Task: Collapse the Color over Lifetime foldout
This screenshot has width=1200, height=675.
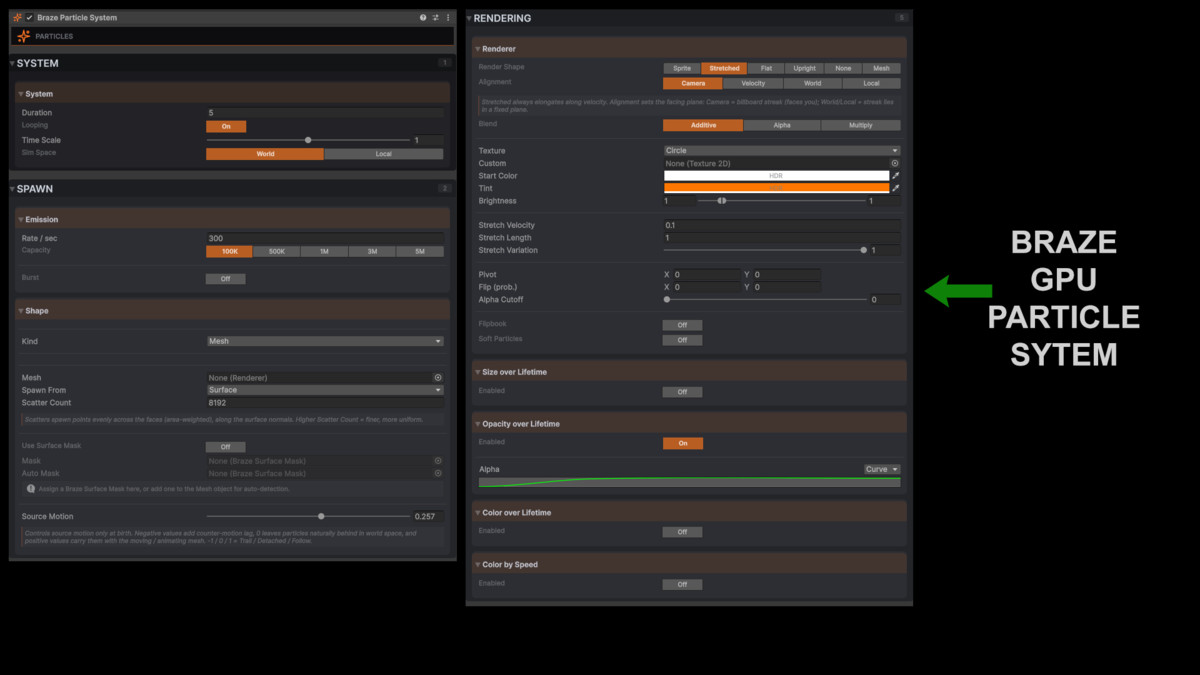Action: coord(689,512)
